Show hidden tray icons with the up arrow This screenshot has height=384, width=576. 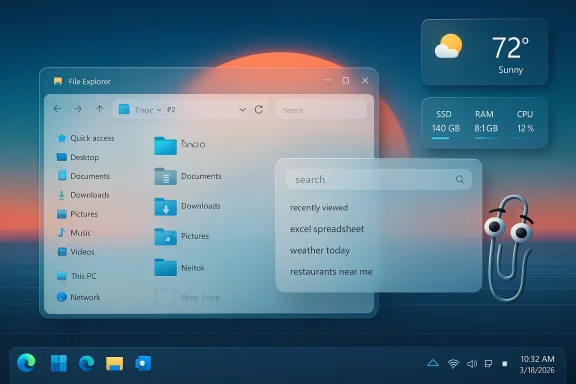433,363
